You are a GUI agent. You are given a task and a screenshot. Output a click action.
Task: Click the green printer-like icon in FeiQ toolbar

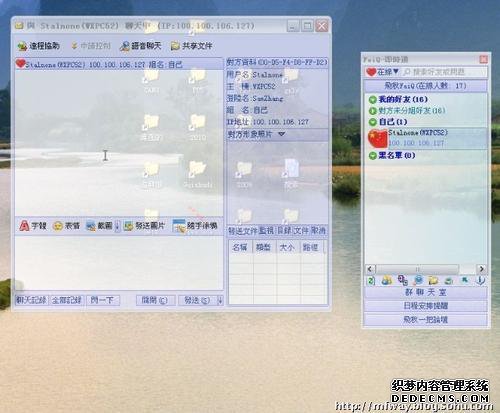coord(449,281)
